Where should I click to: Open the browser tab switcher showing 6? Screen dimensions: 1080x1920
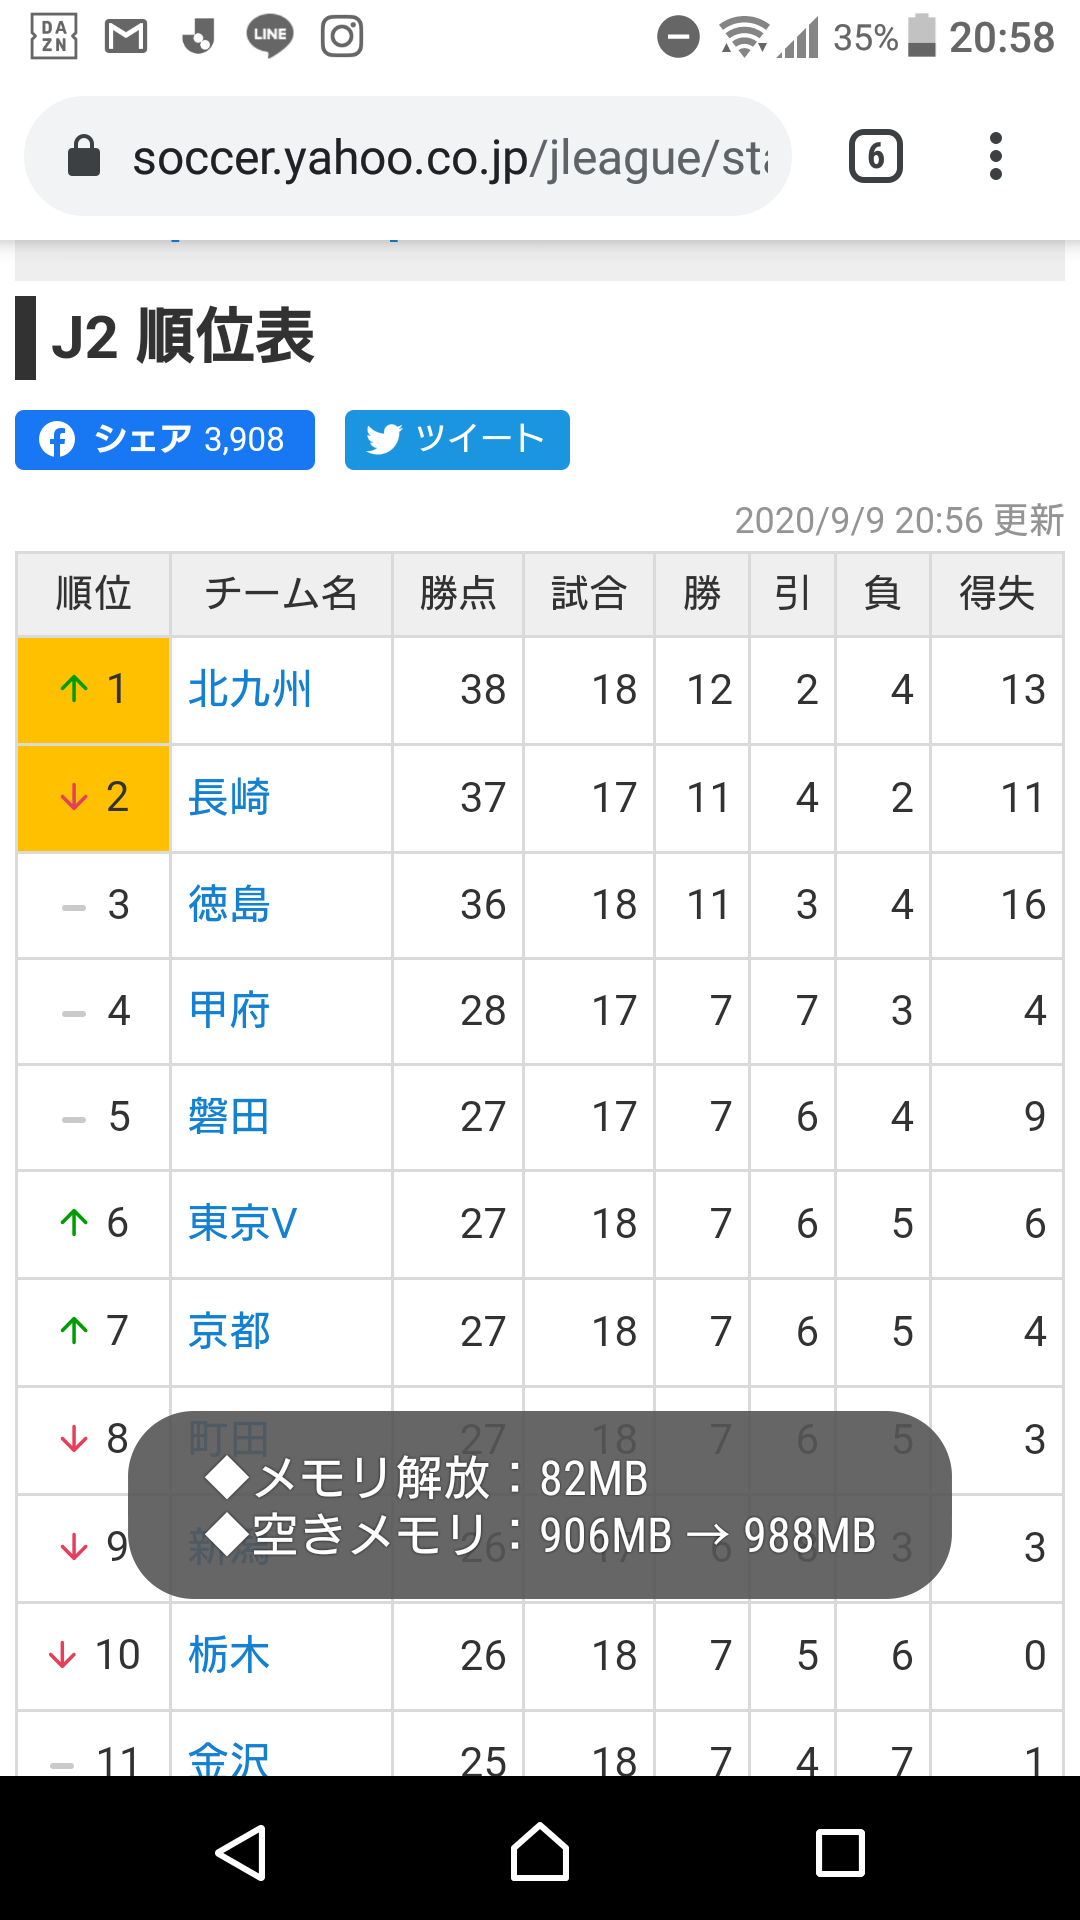[x=875, y=156]
